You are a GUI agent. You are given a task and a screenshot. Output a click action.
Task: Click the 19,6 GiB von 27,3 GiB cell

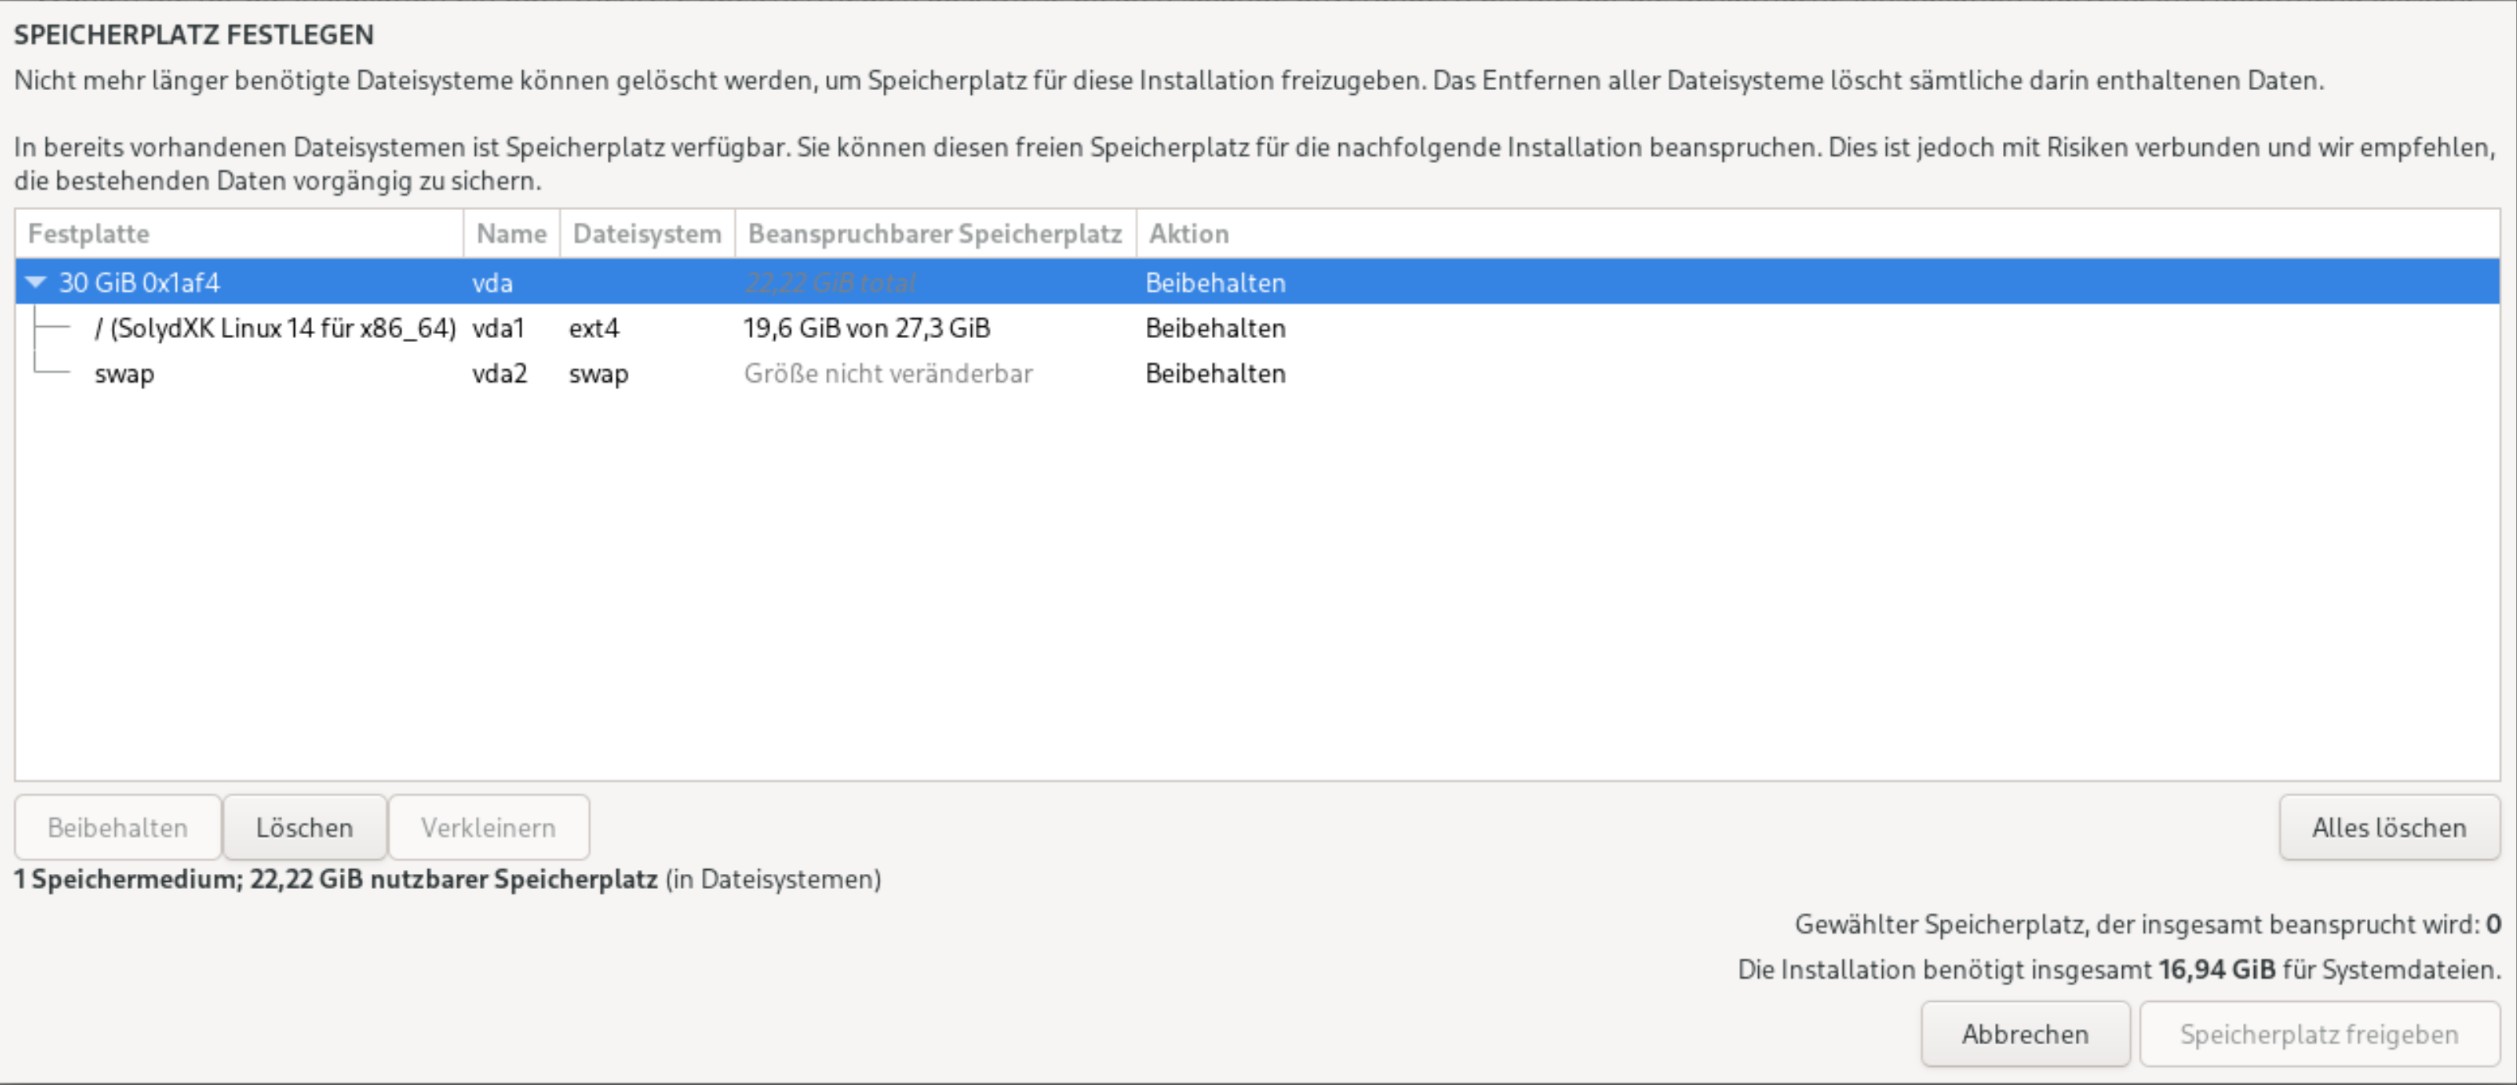click(866, 328)
